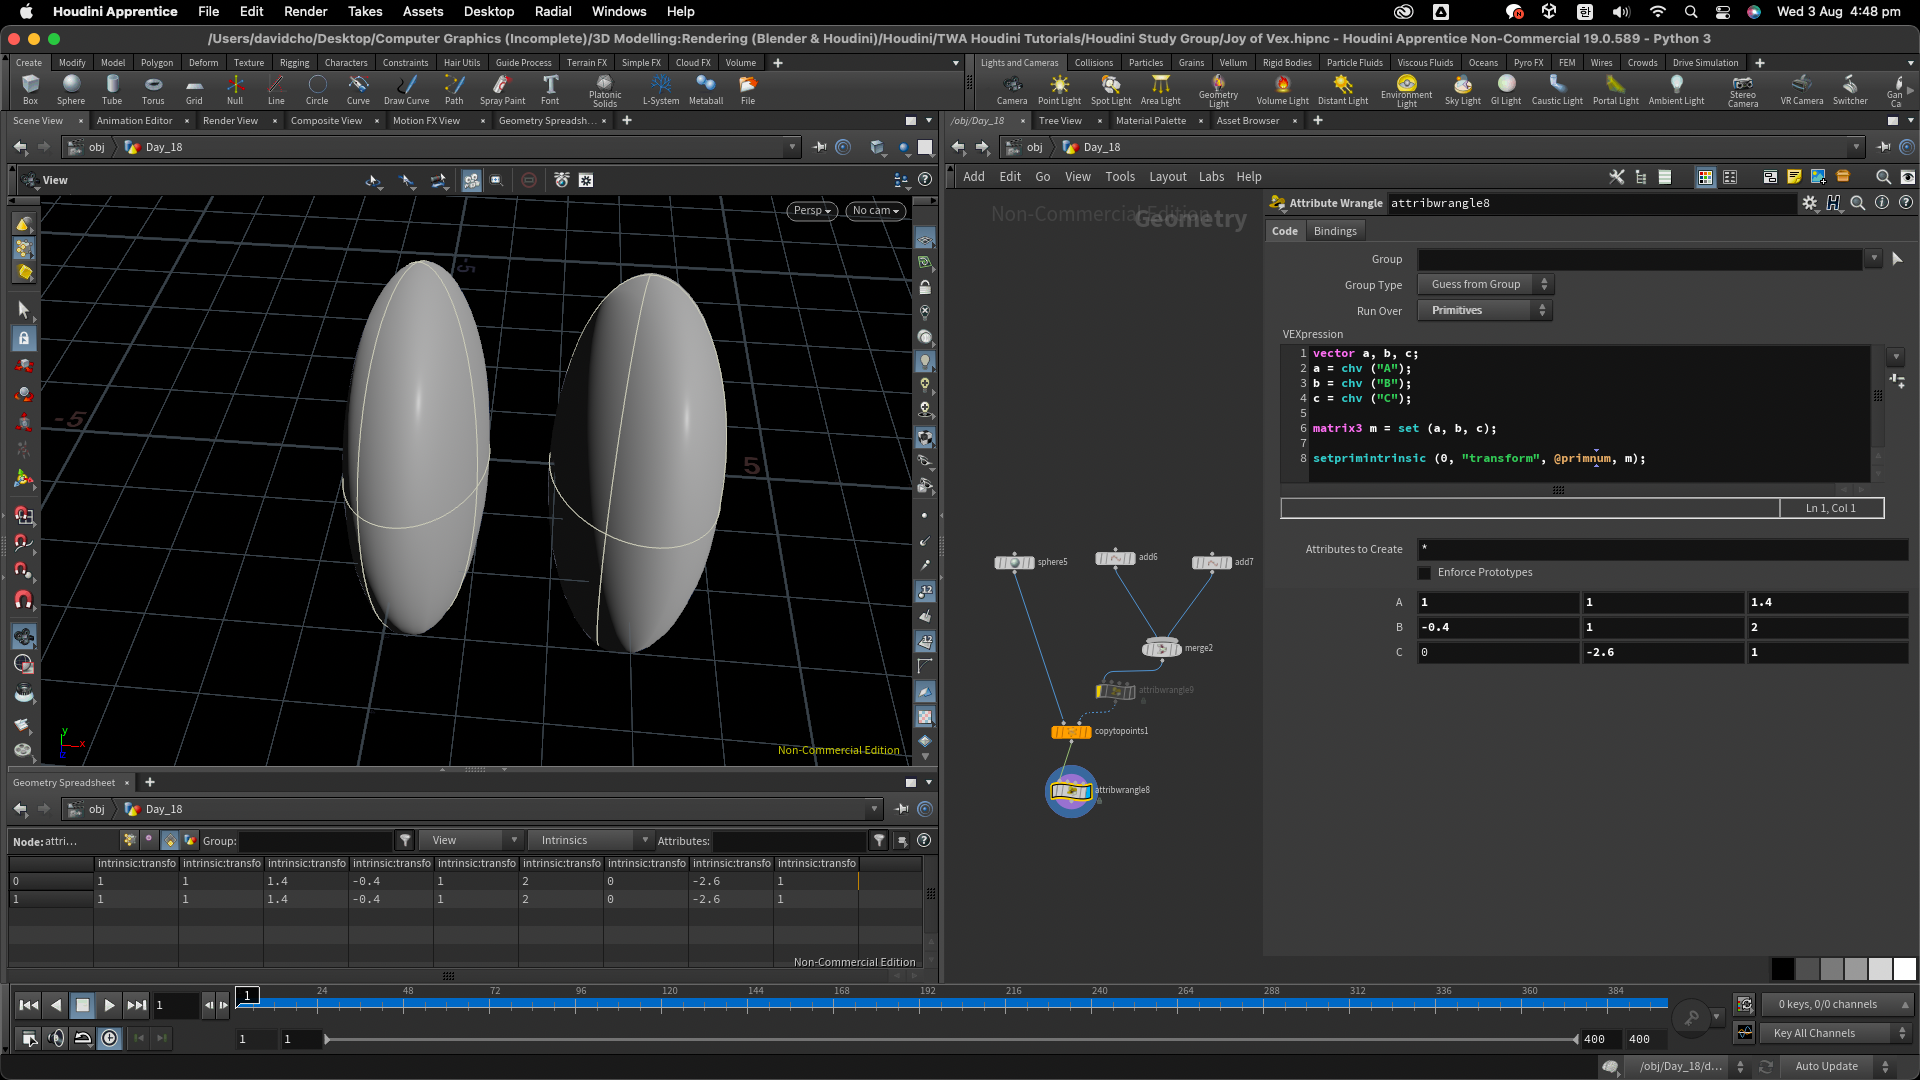
Task: Enable the Enforce Prototypes checkbox
Action: click(1425, 573)
